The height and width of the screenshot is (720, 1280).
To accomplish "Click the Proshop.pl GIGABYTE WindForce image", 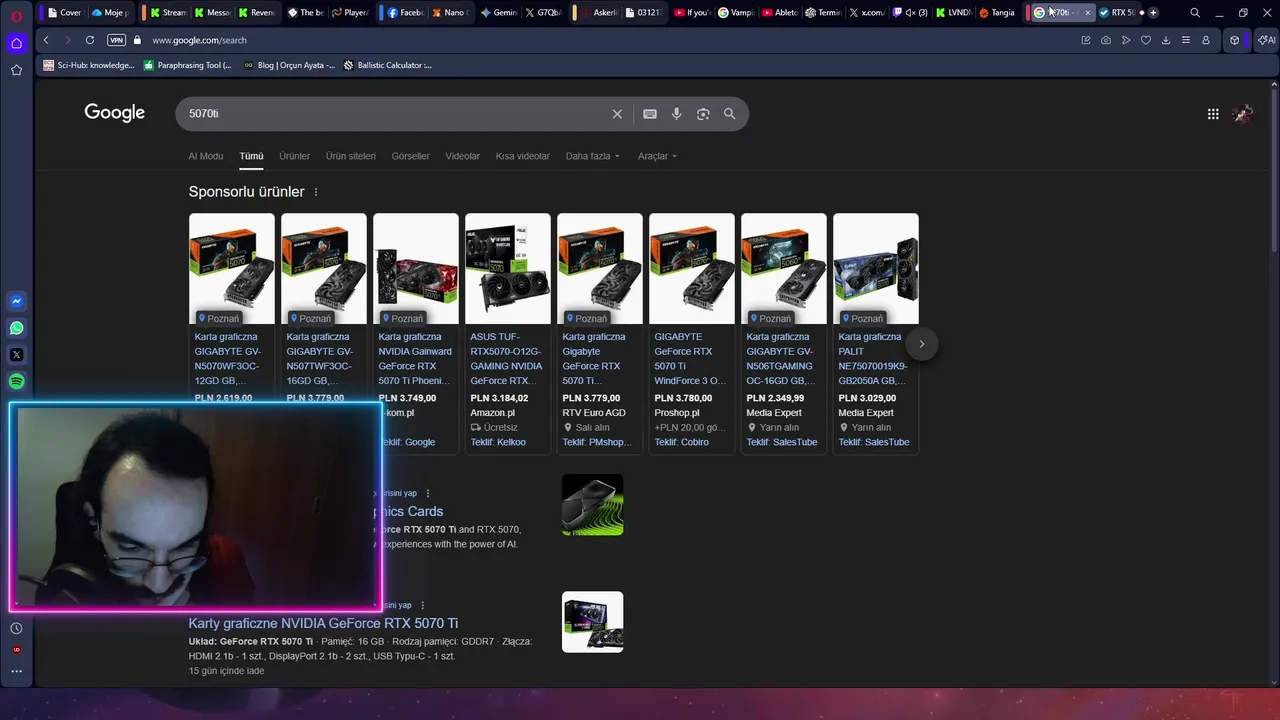I will coord(692,269).
